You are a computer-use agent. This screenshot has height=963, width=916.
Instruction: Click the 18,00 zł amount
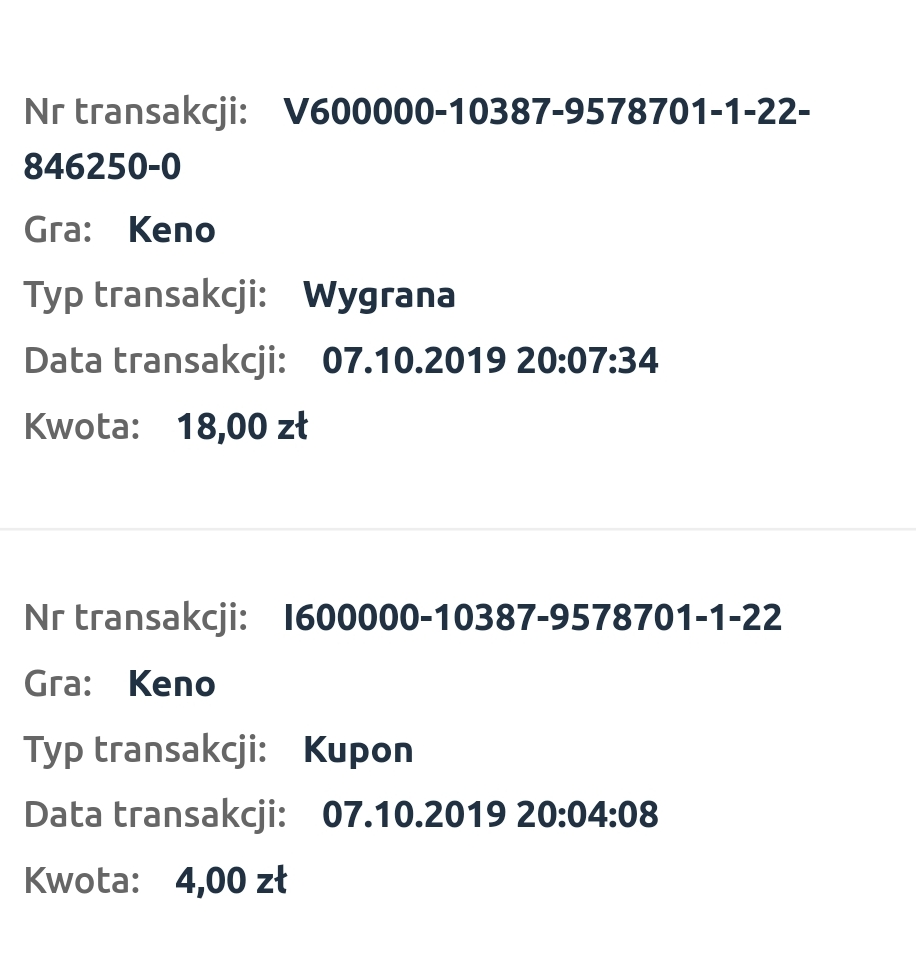242,427
